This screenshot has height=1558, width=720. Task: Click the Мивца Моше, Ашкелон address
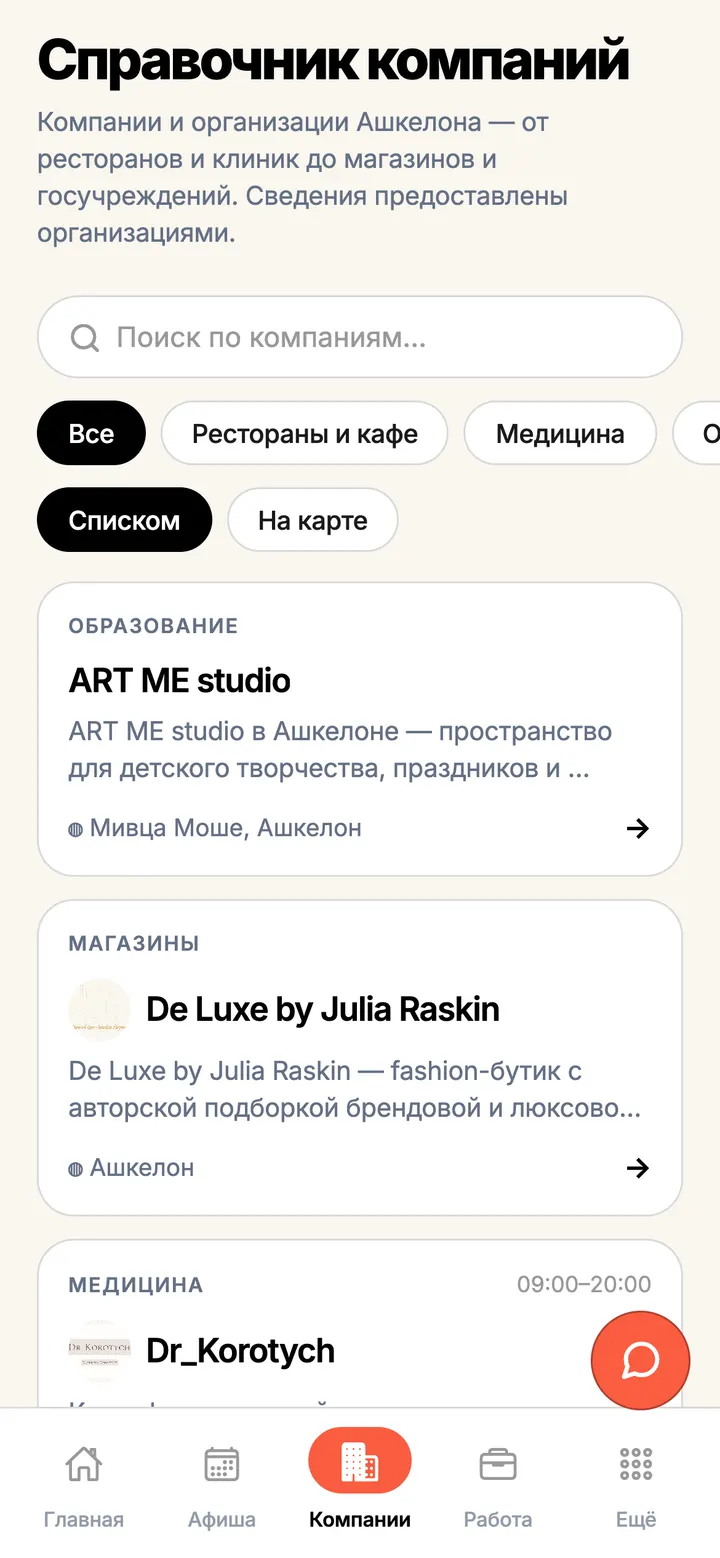point(226,828)
